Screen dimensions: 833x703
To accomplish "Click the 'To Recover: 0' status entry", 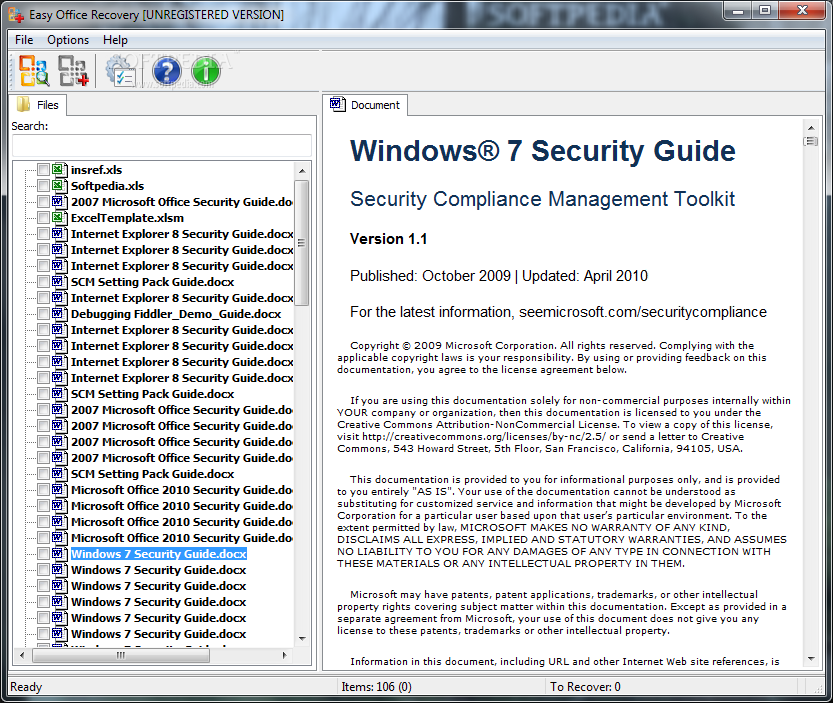I will pos(585,687).
